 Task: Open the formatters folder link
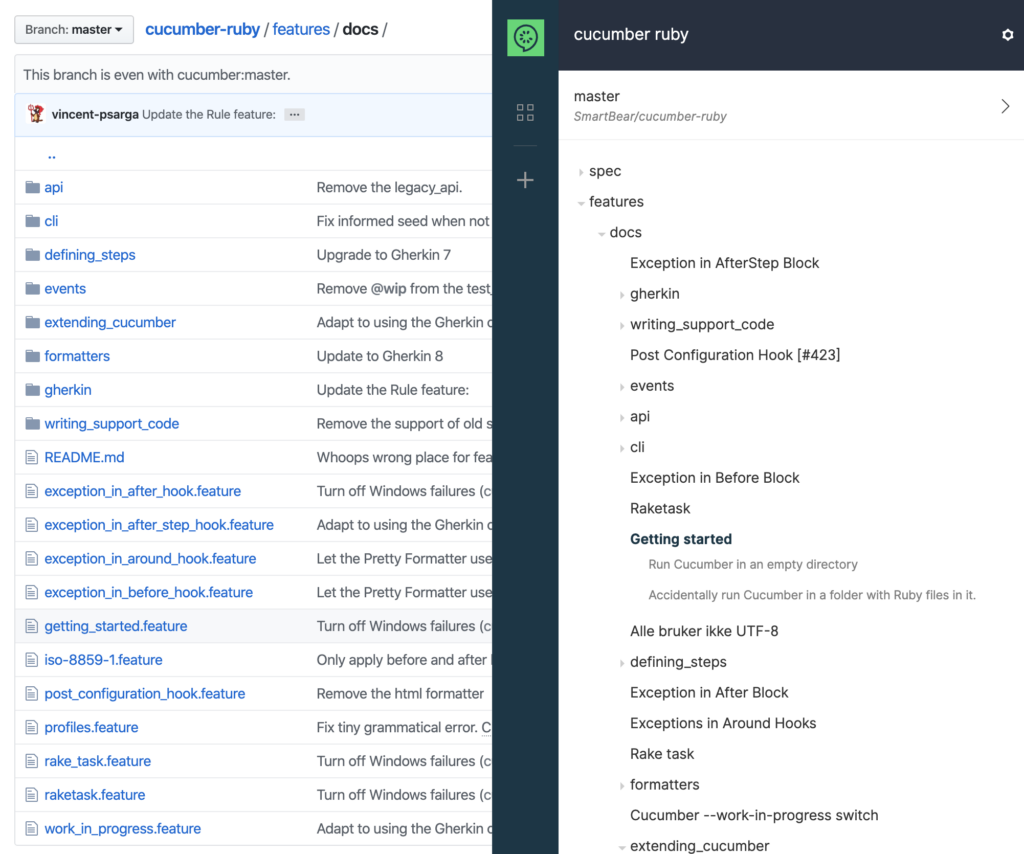(x=77, y=356)
